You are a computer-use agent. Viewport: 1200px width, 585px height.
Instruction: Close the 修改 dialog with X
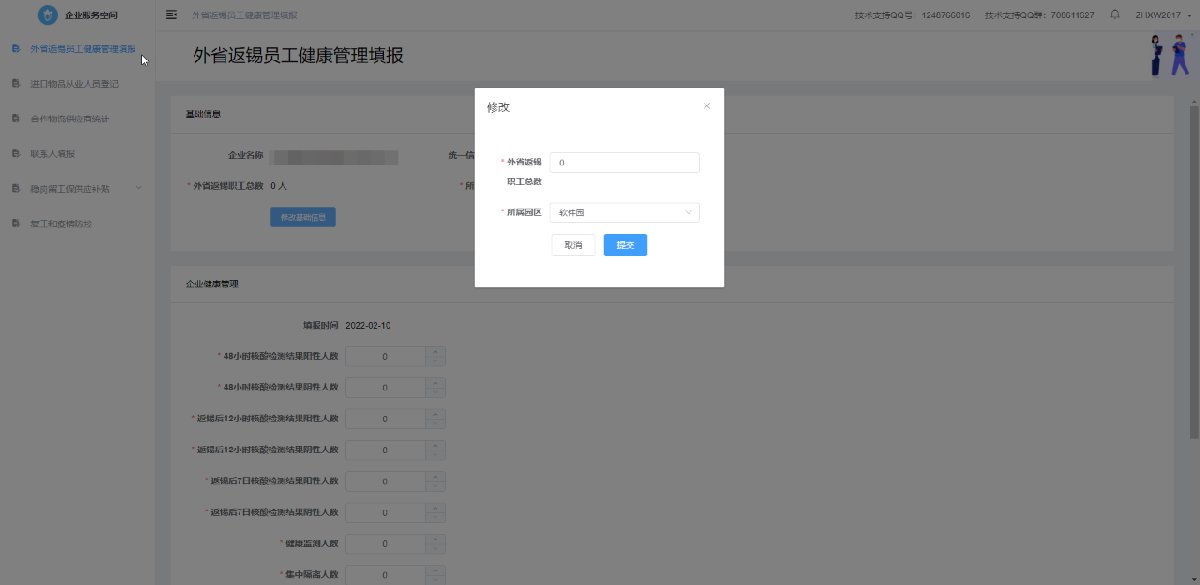[x=707, y=106]
